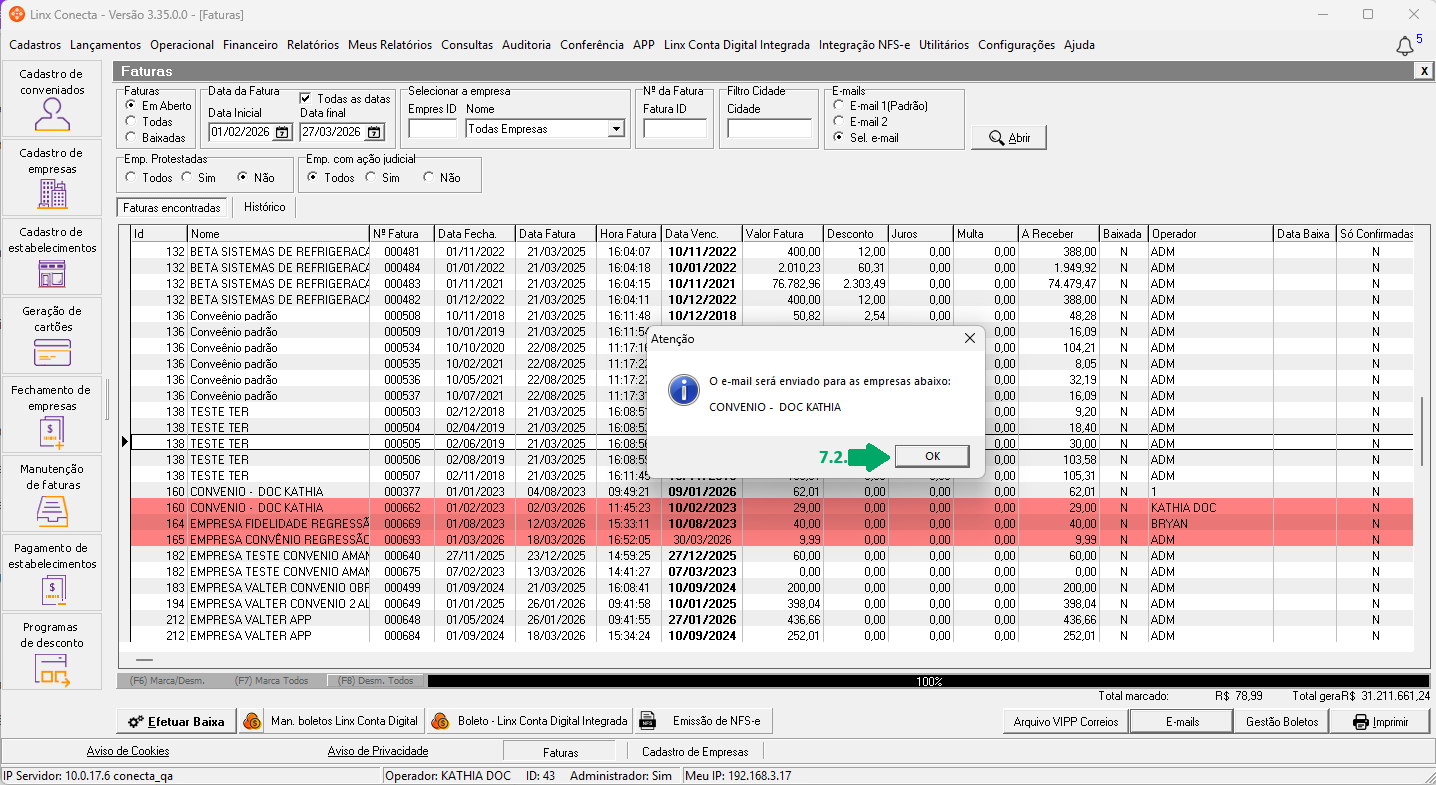Click Efetuar Baixa button
Image resolution: width=1436 pixels, height=785 pixels.
coord(177,721)
